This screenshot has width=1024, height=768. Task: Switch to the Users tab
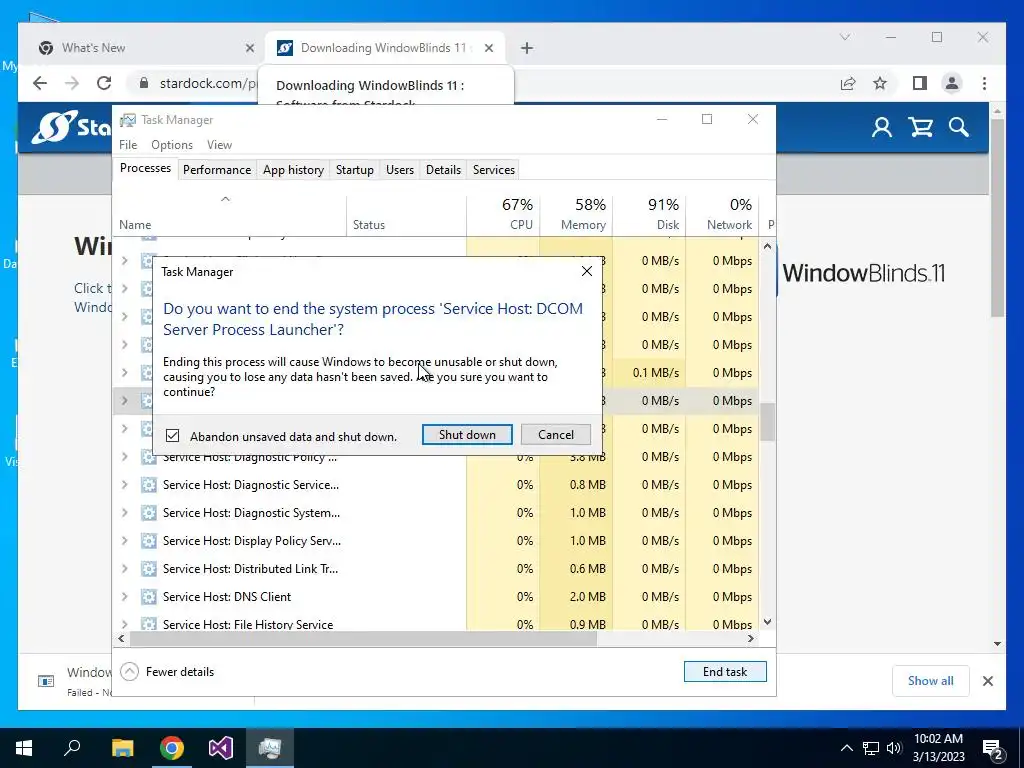(x=400, y=170)
